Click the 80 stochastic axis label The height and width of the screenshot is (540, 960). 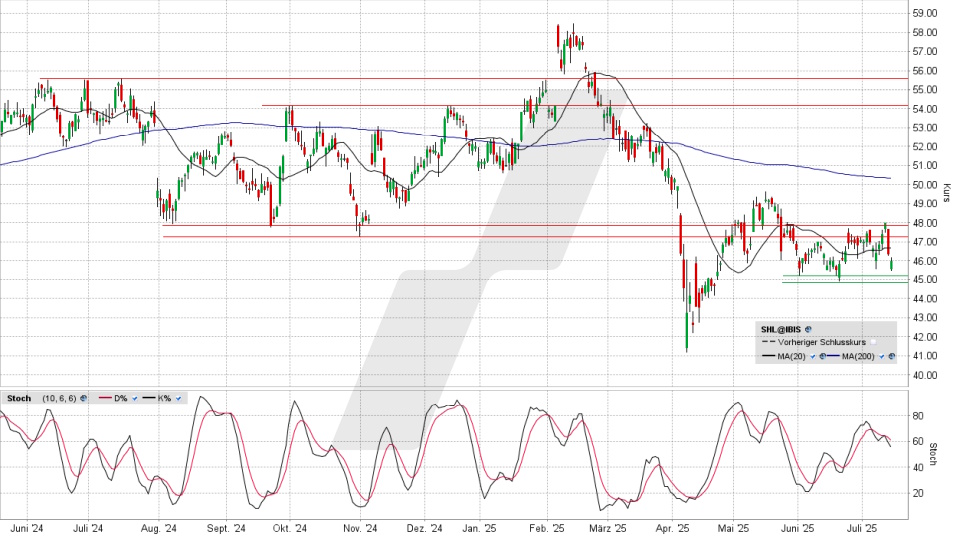pos(918,416)
